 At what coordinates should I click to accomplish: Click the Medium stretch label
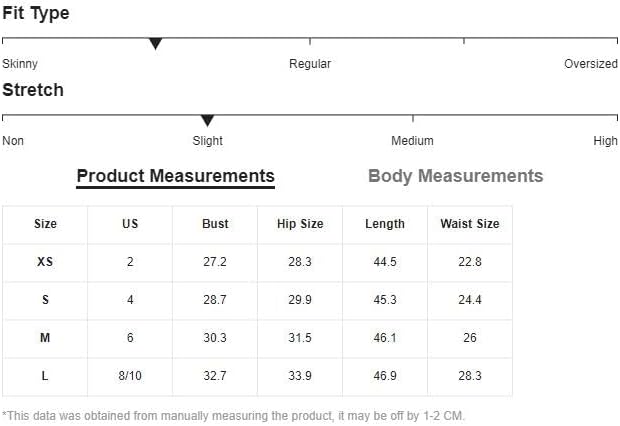tap(412, 141)
